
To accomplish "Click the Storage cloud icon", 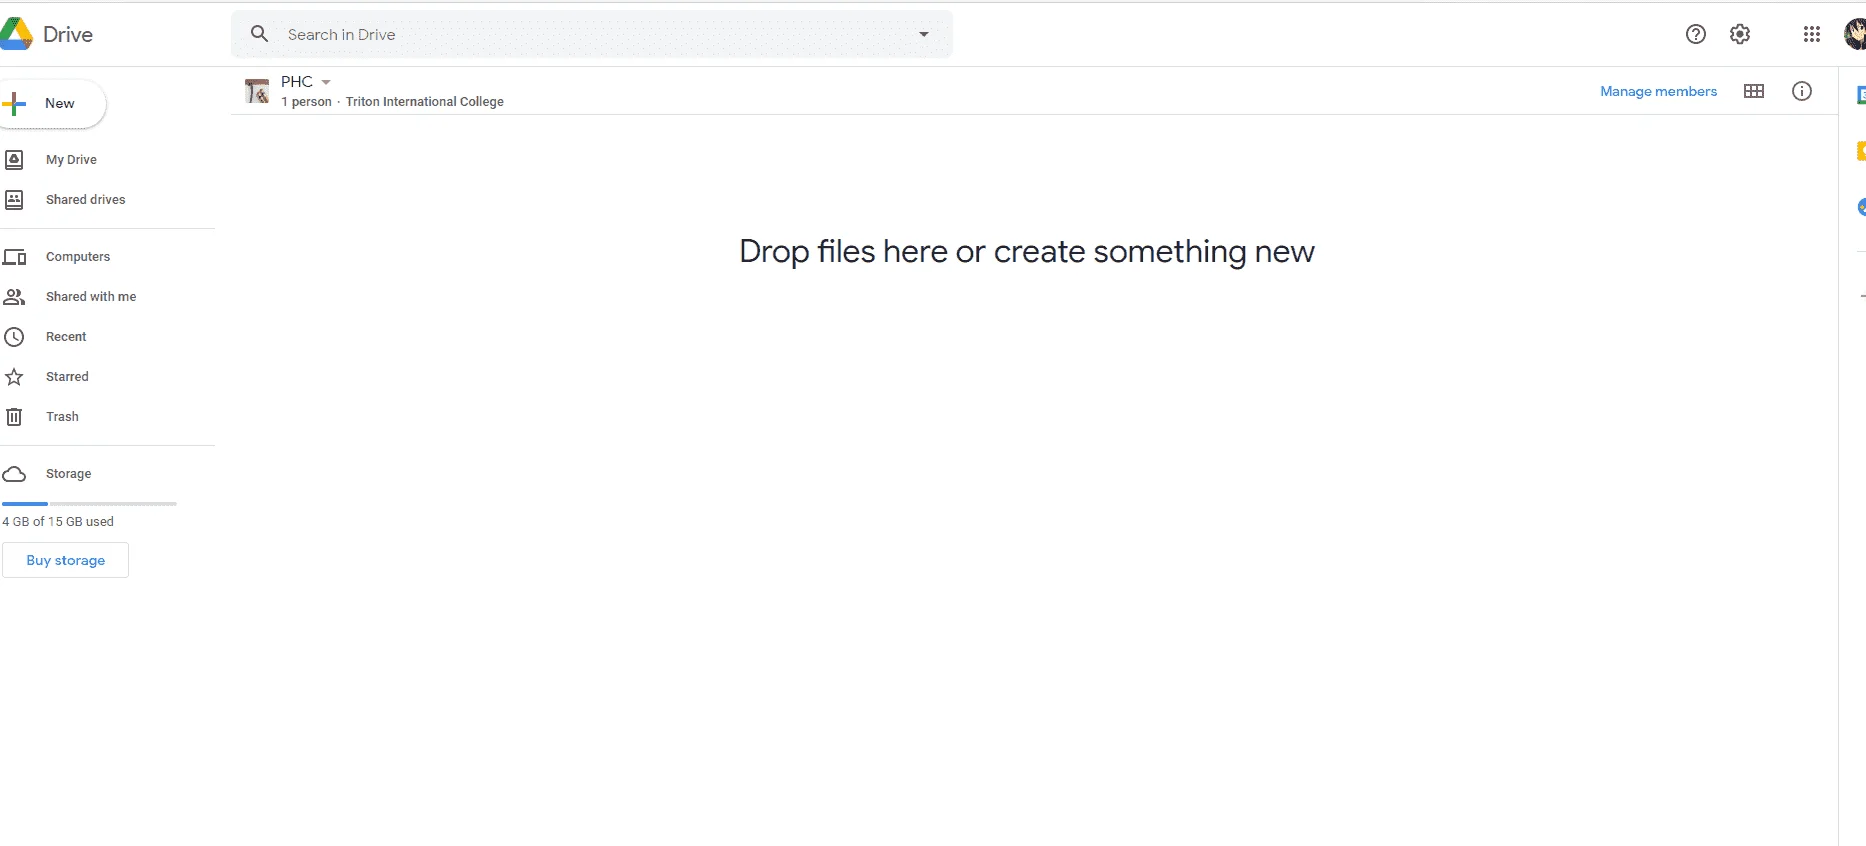I will tap(14, 474).
